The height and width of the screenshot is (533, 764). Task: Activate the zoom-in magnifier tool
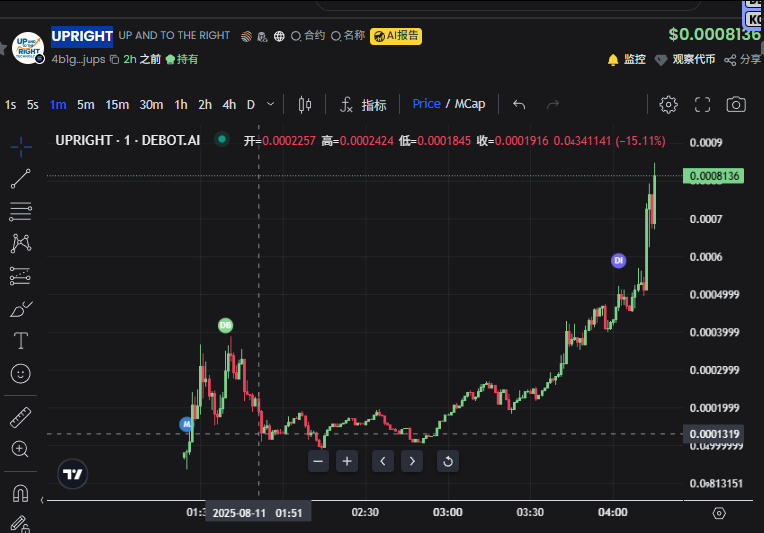tap(20, 449)
